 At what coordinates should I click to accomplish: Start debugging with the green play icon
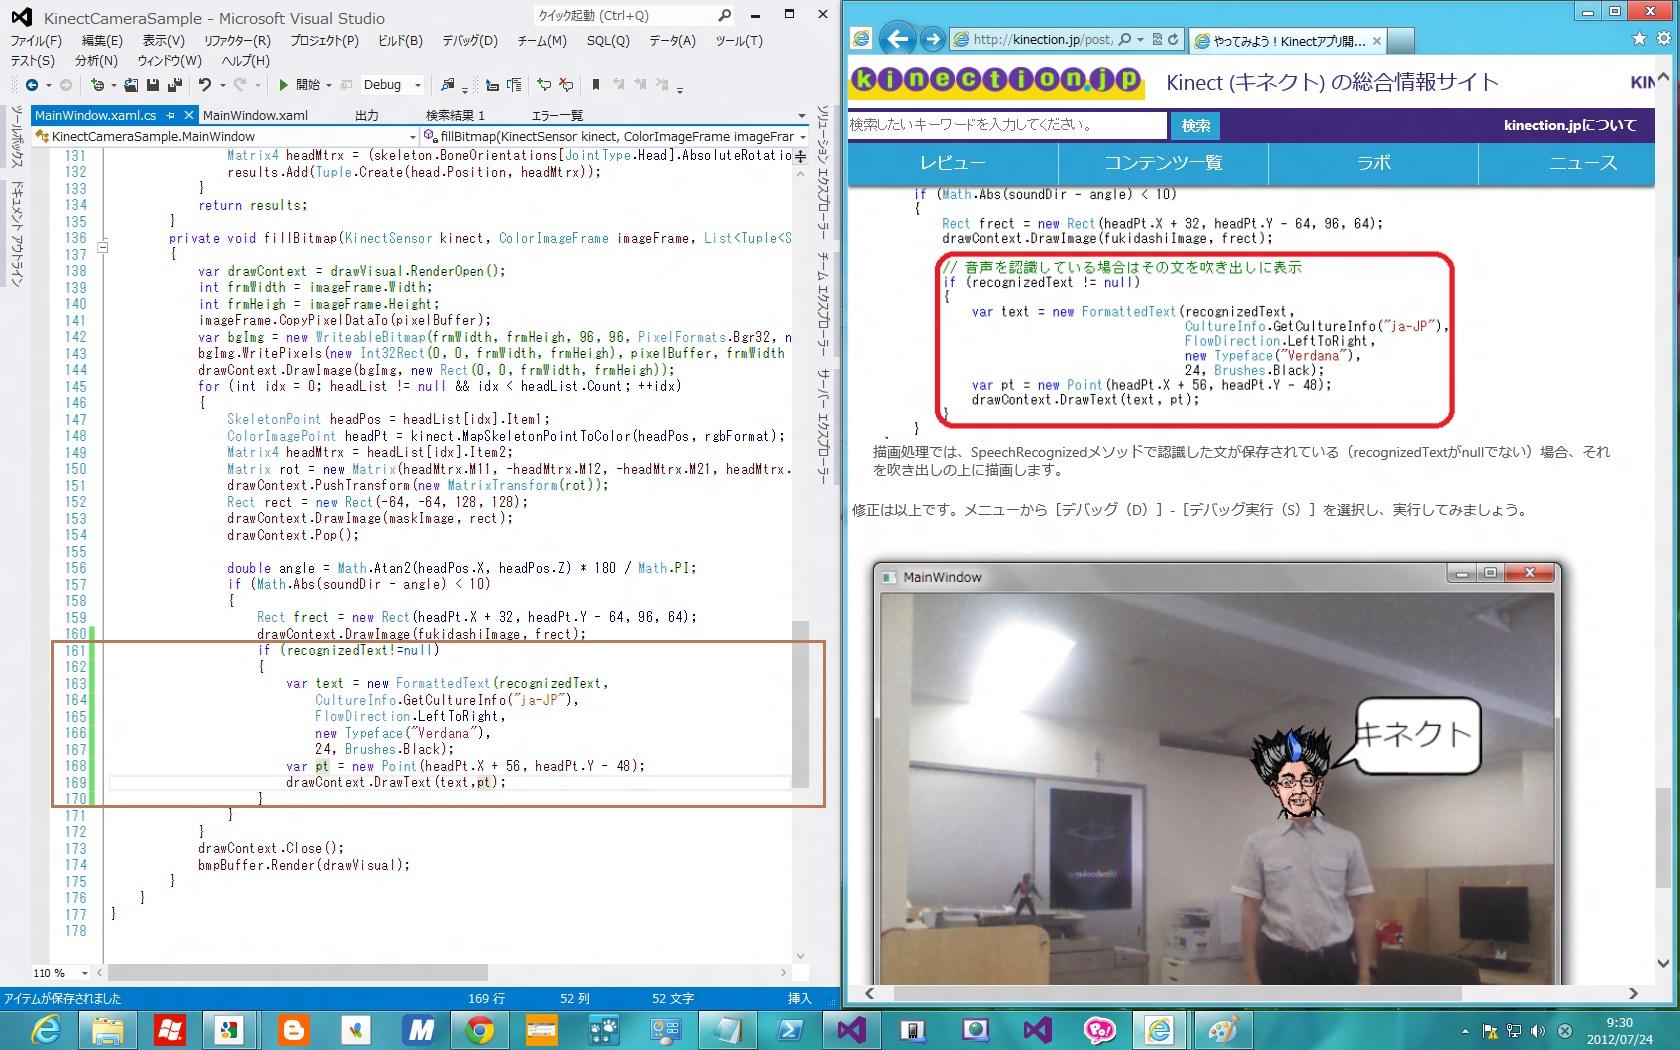pyautogui.click(x=284, y=85)
